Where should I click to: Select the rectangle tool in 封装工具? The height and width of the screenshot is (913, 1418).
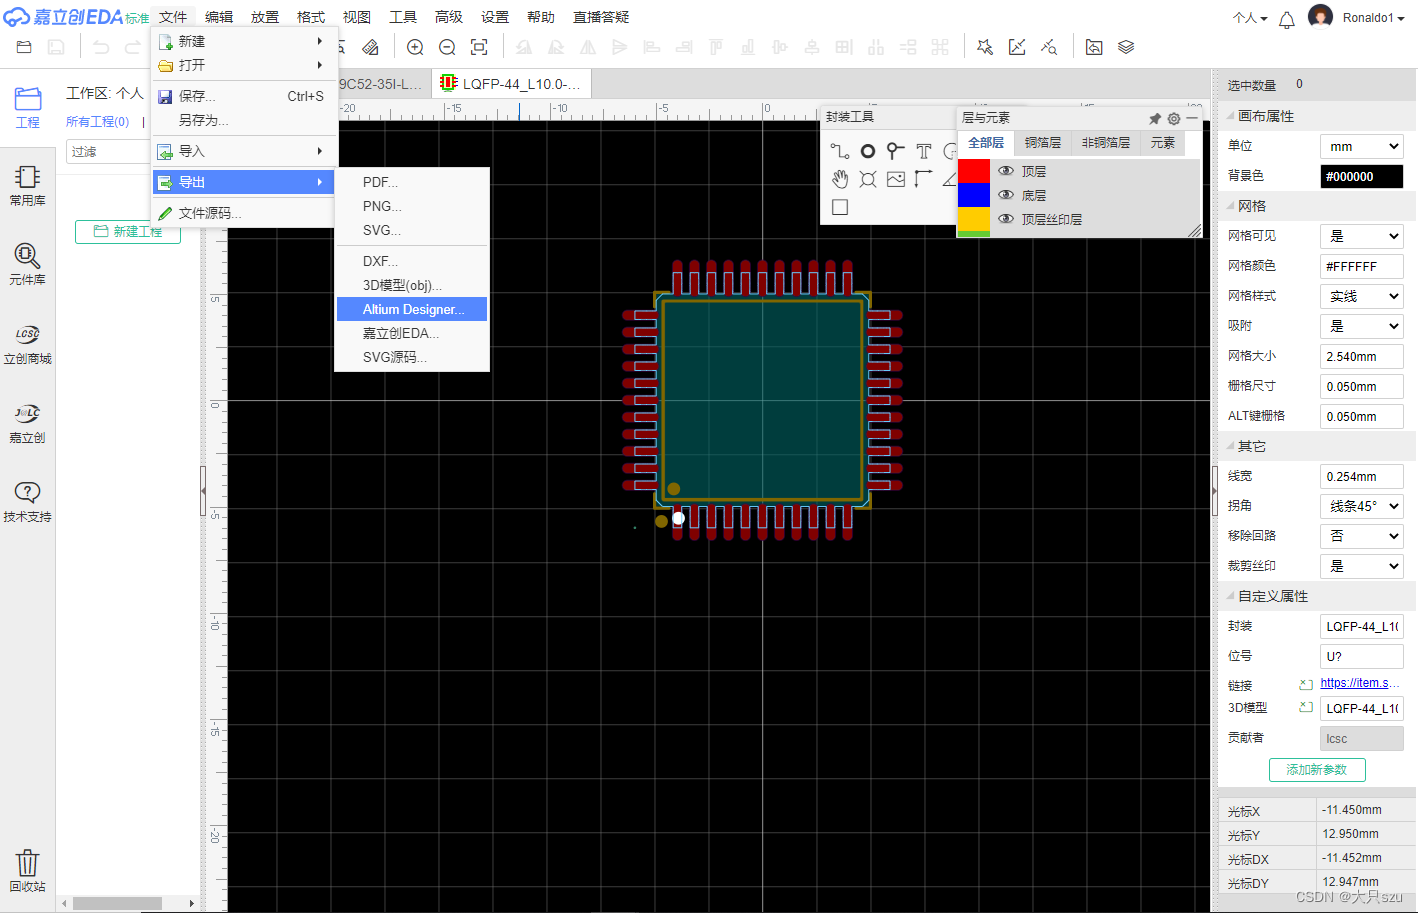point(840,207)
